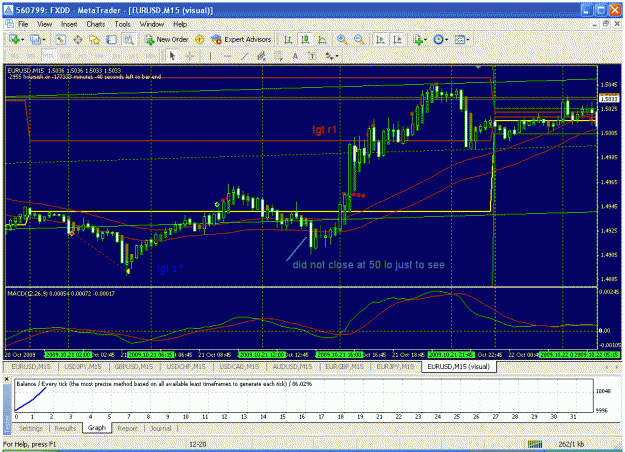Open the Profiles toolbar icon
Image resolution: width=625 pixels, height=452 pixels.
point(35,39)
